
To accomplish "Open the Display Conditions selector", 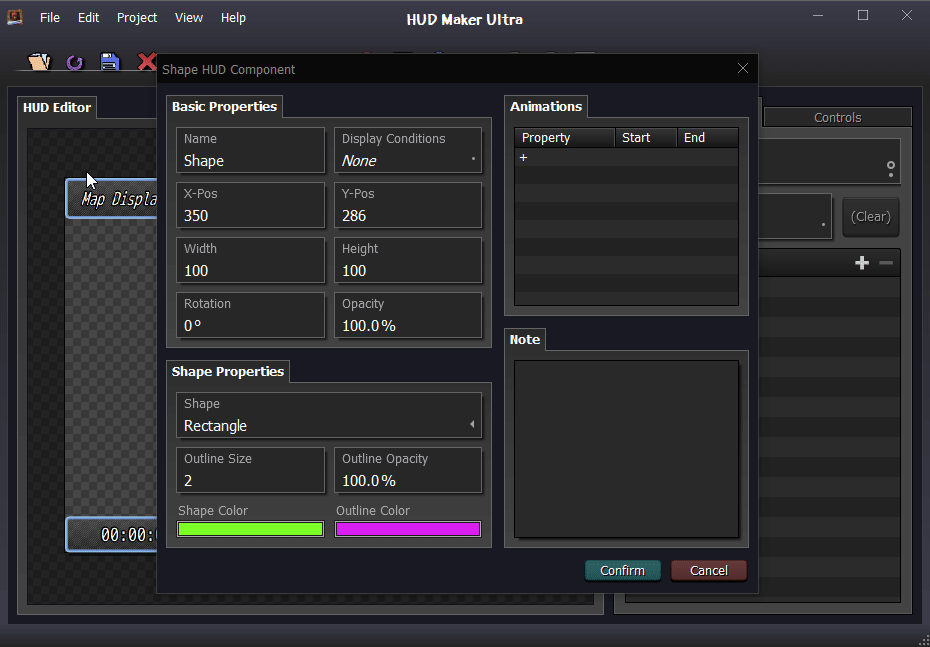I will pyautogui.click(x=408, y=150).
